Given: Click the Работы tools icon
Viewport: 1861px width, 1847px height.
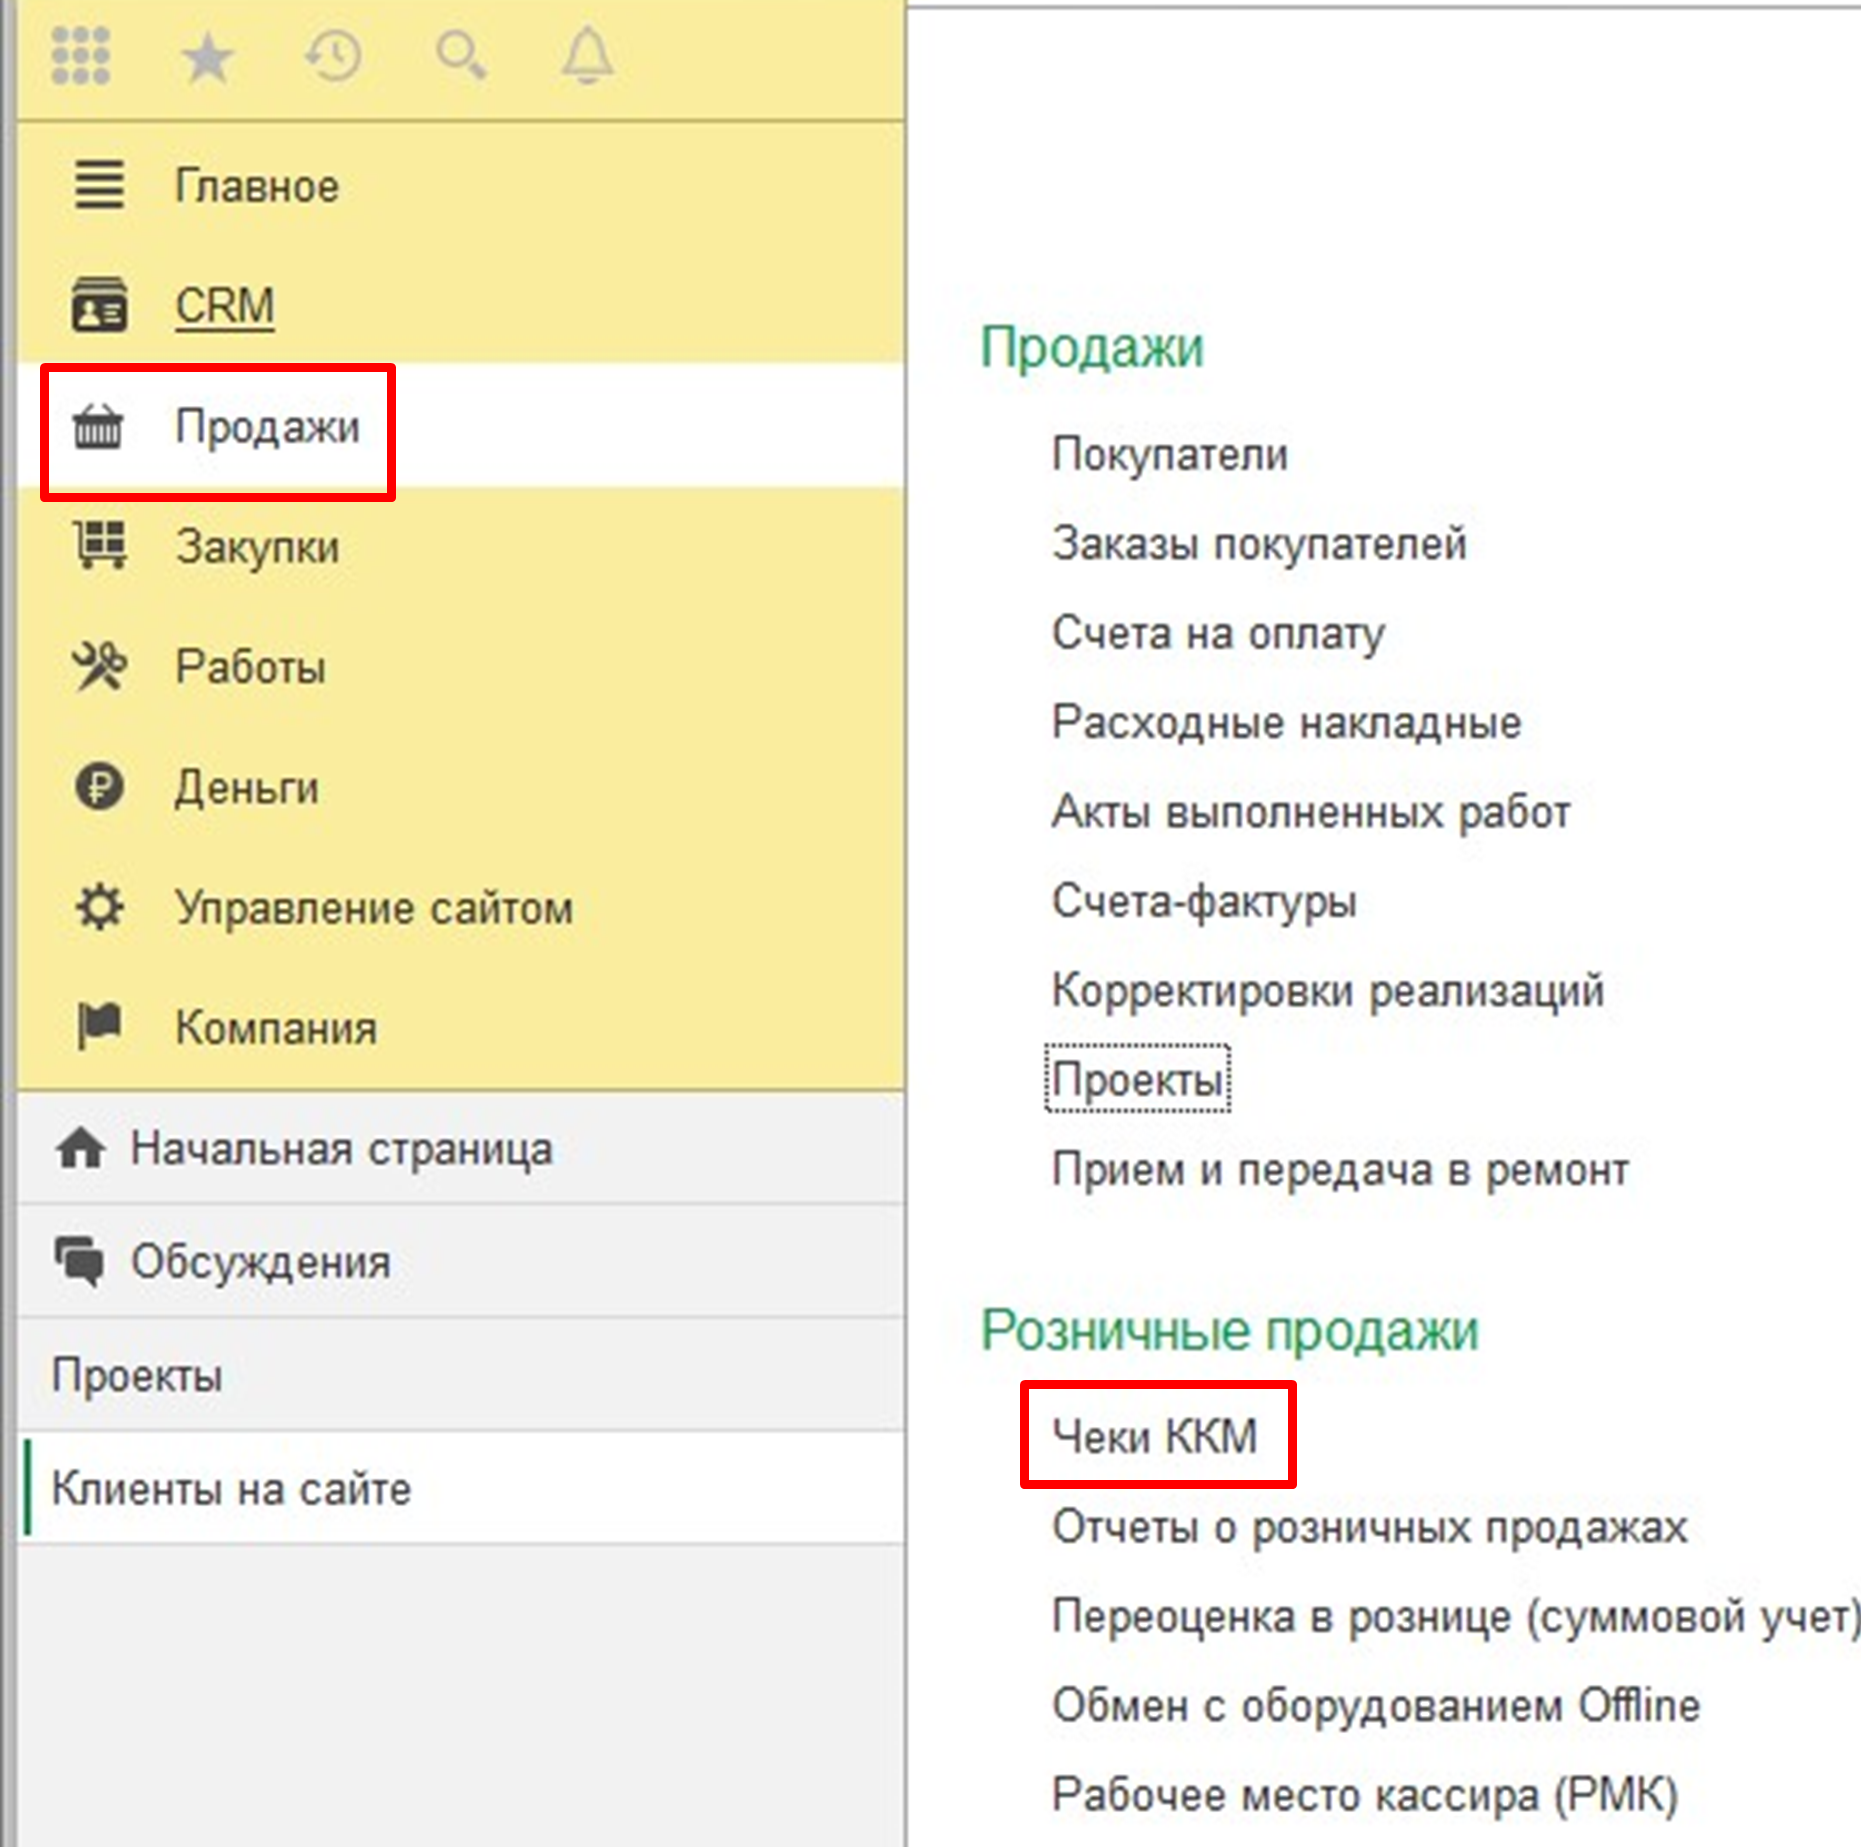Looking at the screenshot, I should (x=99, y=666).
